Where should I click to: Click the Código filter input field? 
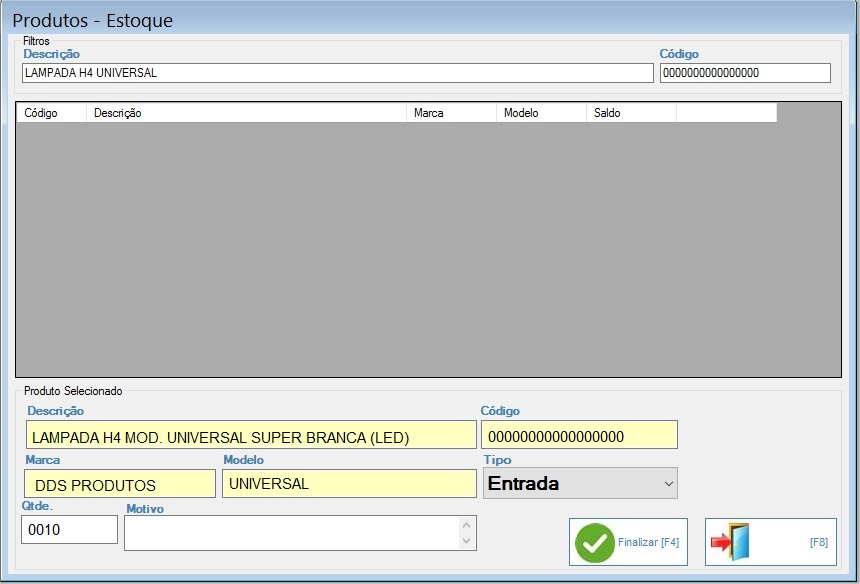745,73
